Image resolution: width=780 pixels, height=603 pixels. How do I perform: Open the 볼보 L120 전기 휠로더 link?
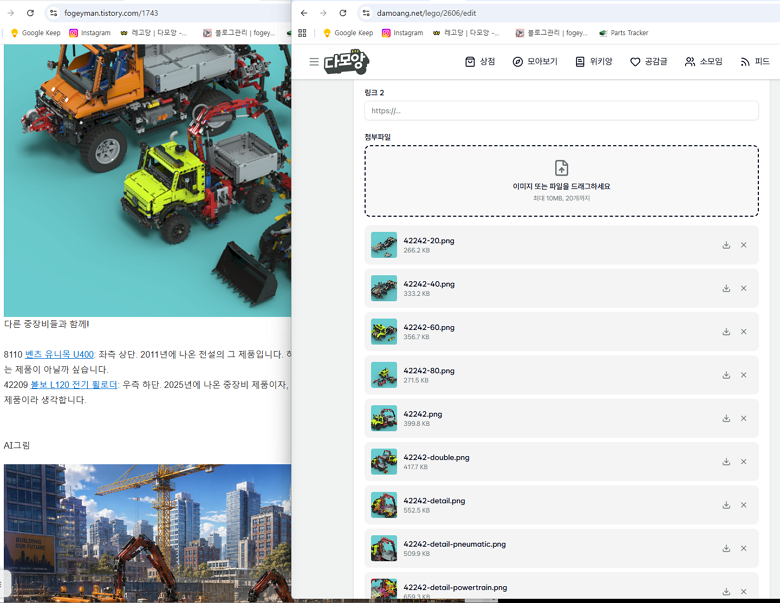click(x=74, y=385)
